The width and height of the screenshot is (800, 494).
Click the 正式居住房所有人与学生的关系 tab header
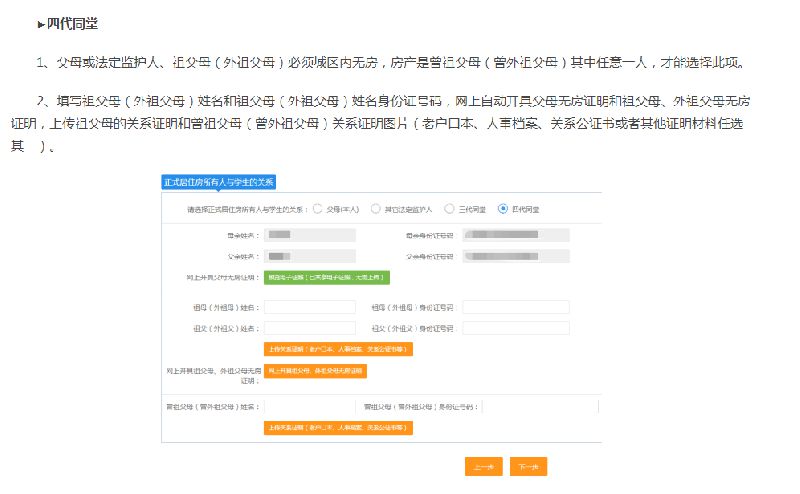[218, 182]
